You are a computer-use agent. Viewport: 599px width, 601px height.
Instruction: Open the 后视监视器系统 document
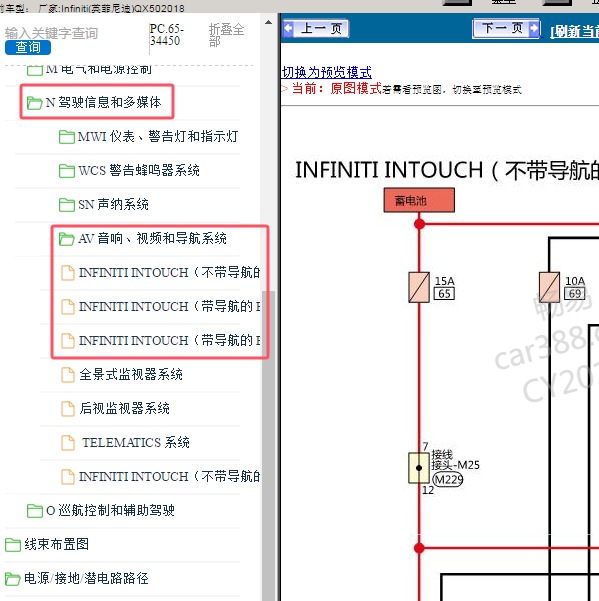(115, 408)
